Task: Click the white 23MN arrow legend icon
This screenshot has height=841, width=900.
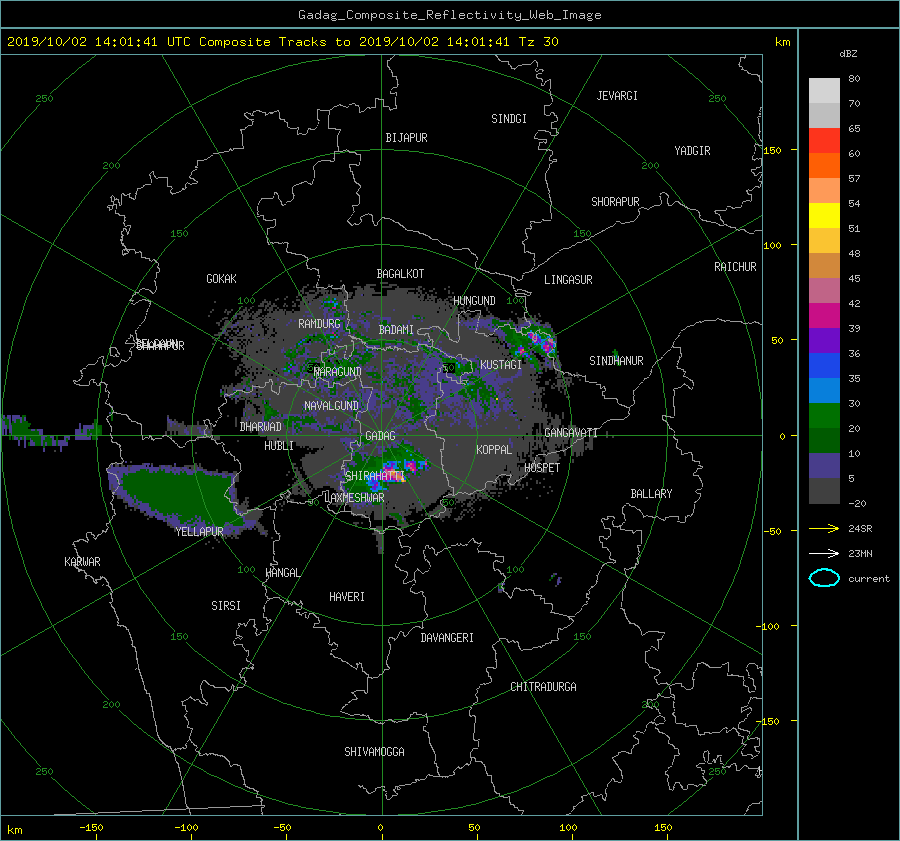Action: tap(824, 553)
